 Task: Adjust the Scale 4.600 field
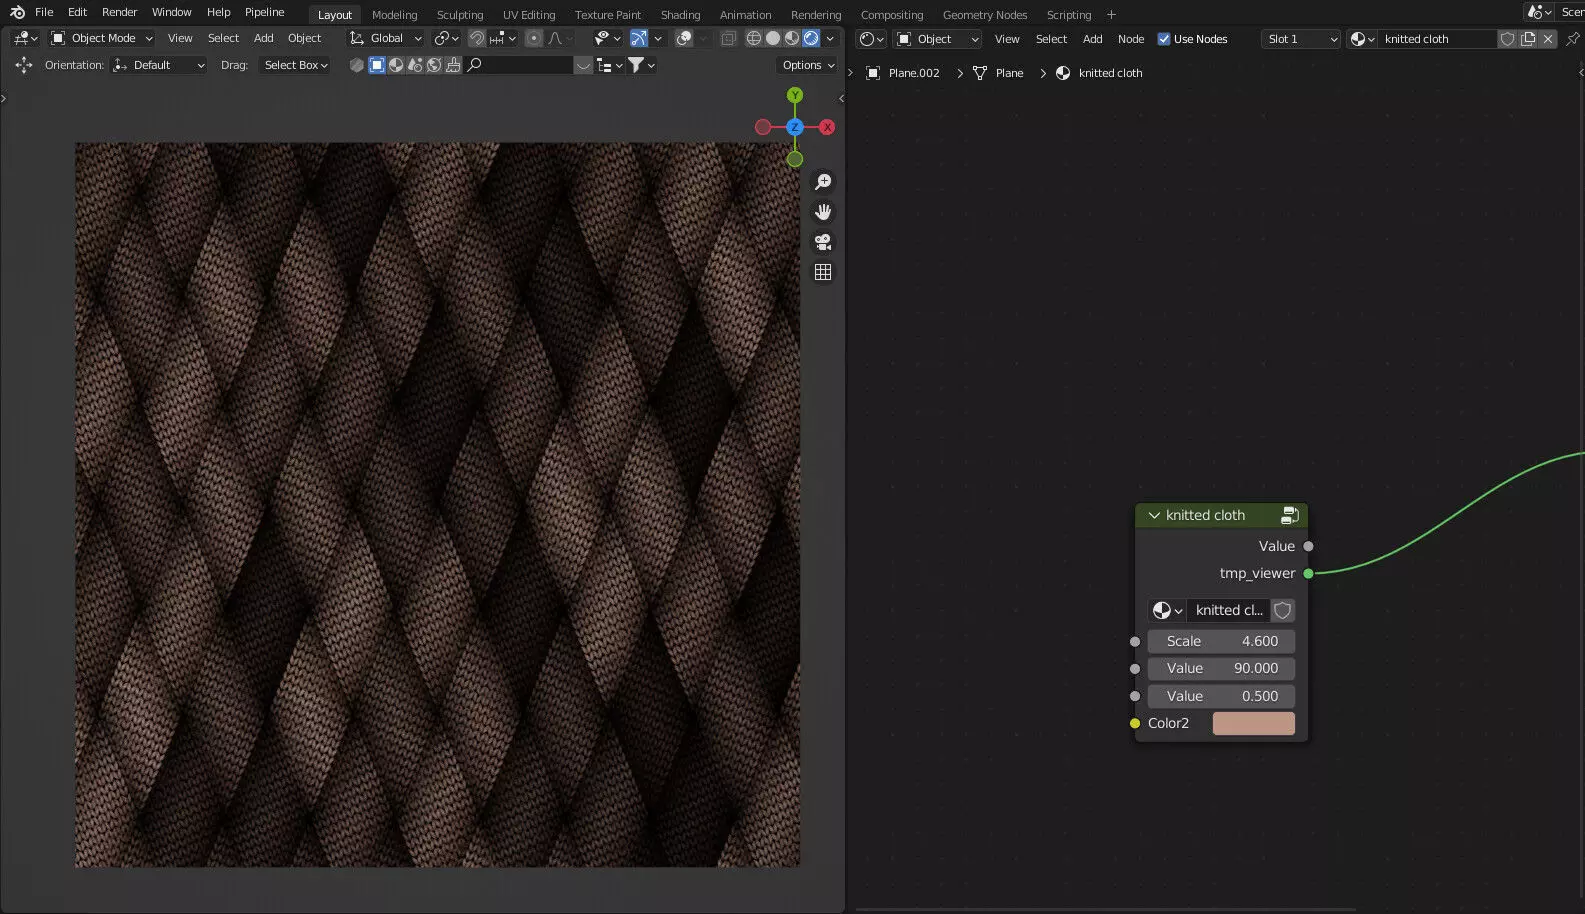pos(1221,641)
